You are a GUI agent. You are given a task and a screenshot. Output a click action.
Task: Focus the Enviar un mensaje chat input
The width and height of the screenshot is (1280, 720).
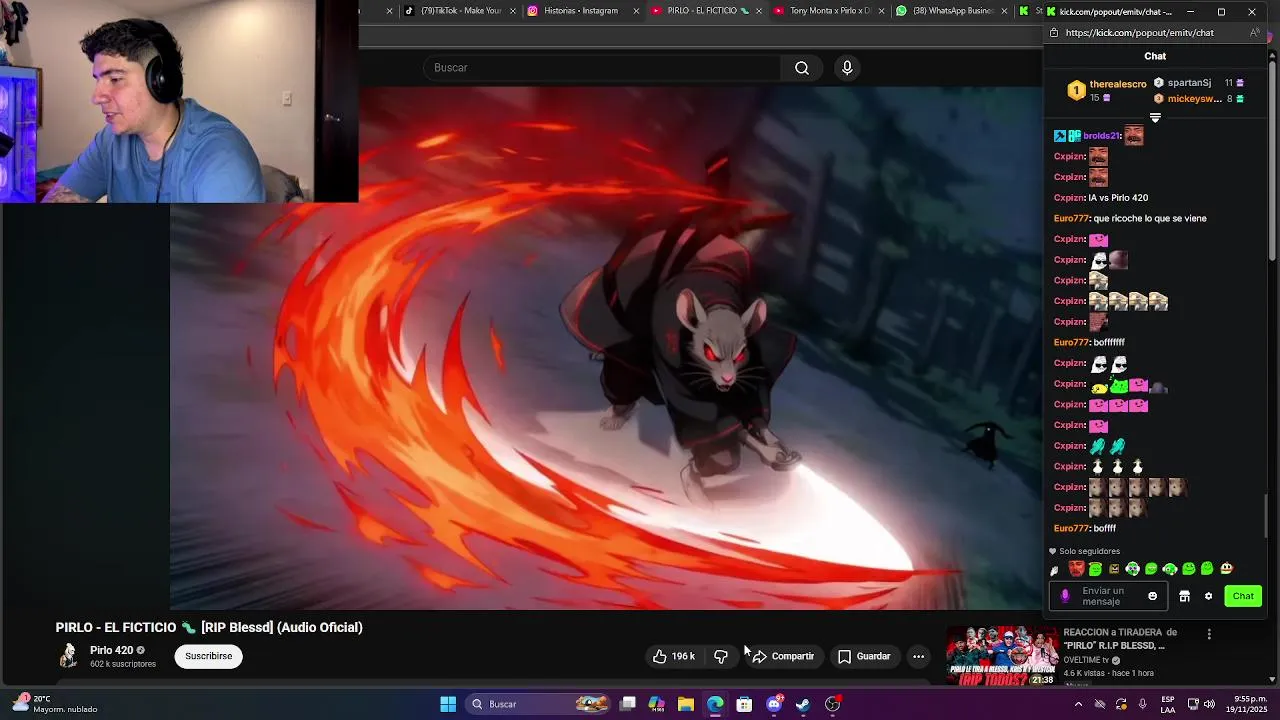point(1109,596)
